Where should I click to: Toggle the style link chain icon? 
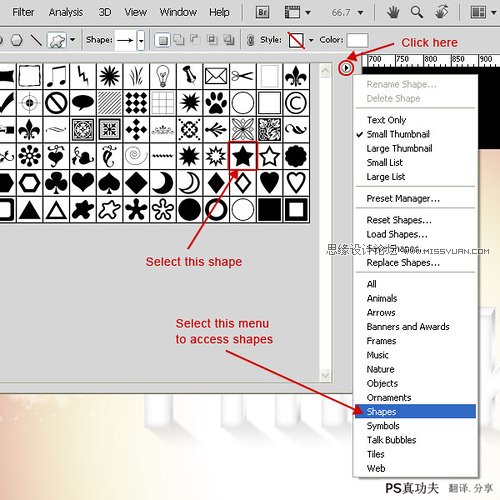click(x=251, y=40)
